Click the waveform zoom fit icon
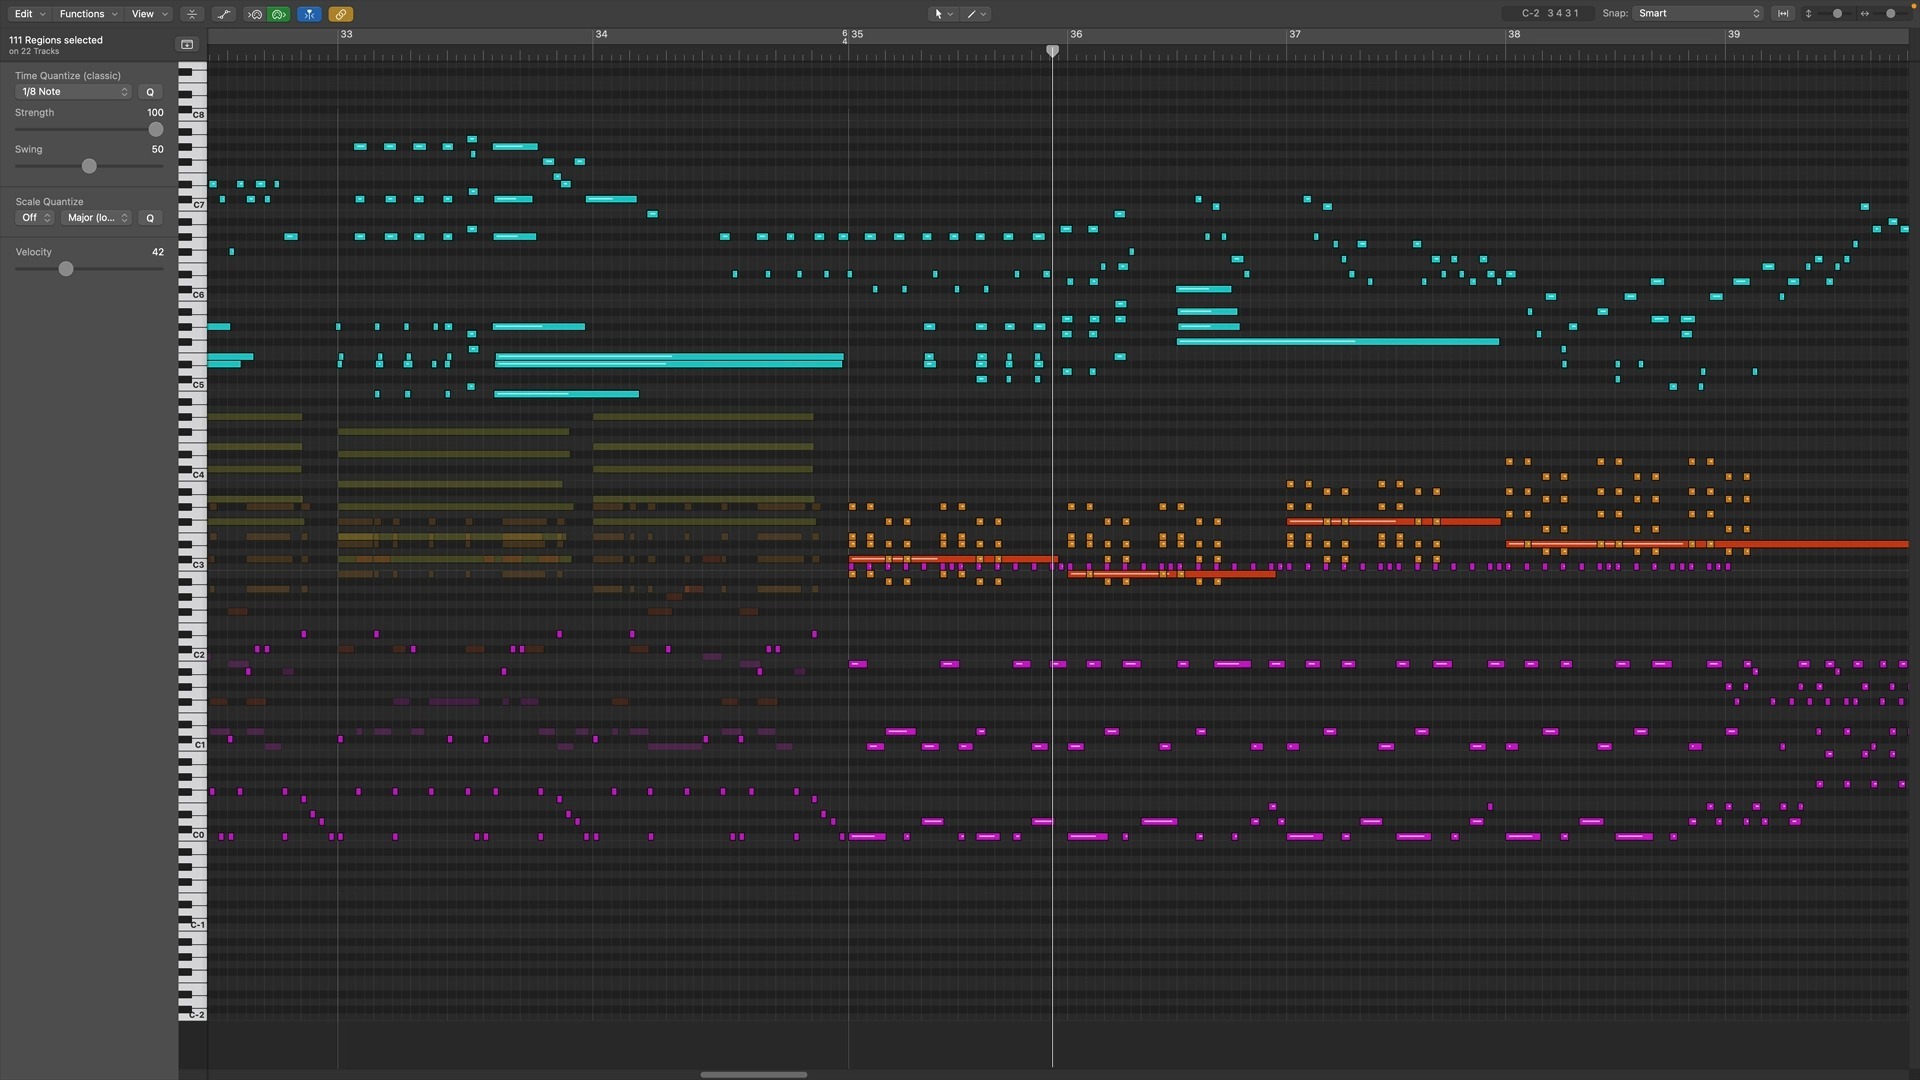The image size is (1920, 1080). (x=1783, y=14)
